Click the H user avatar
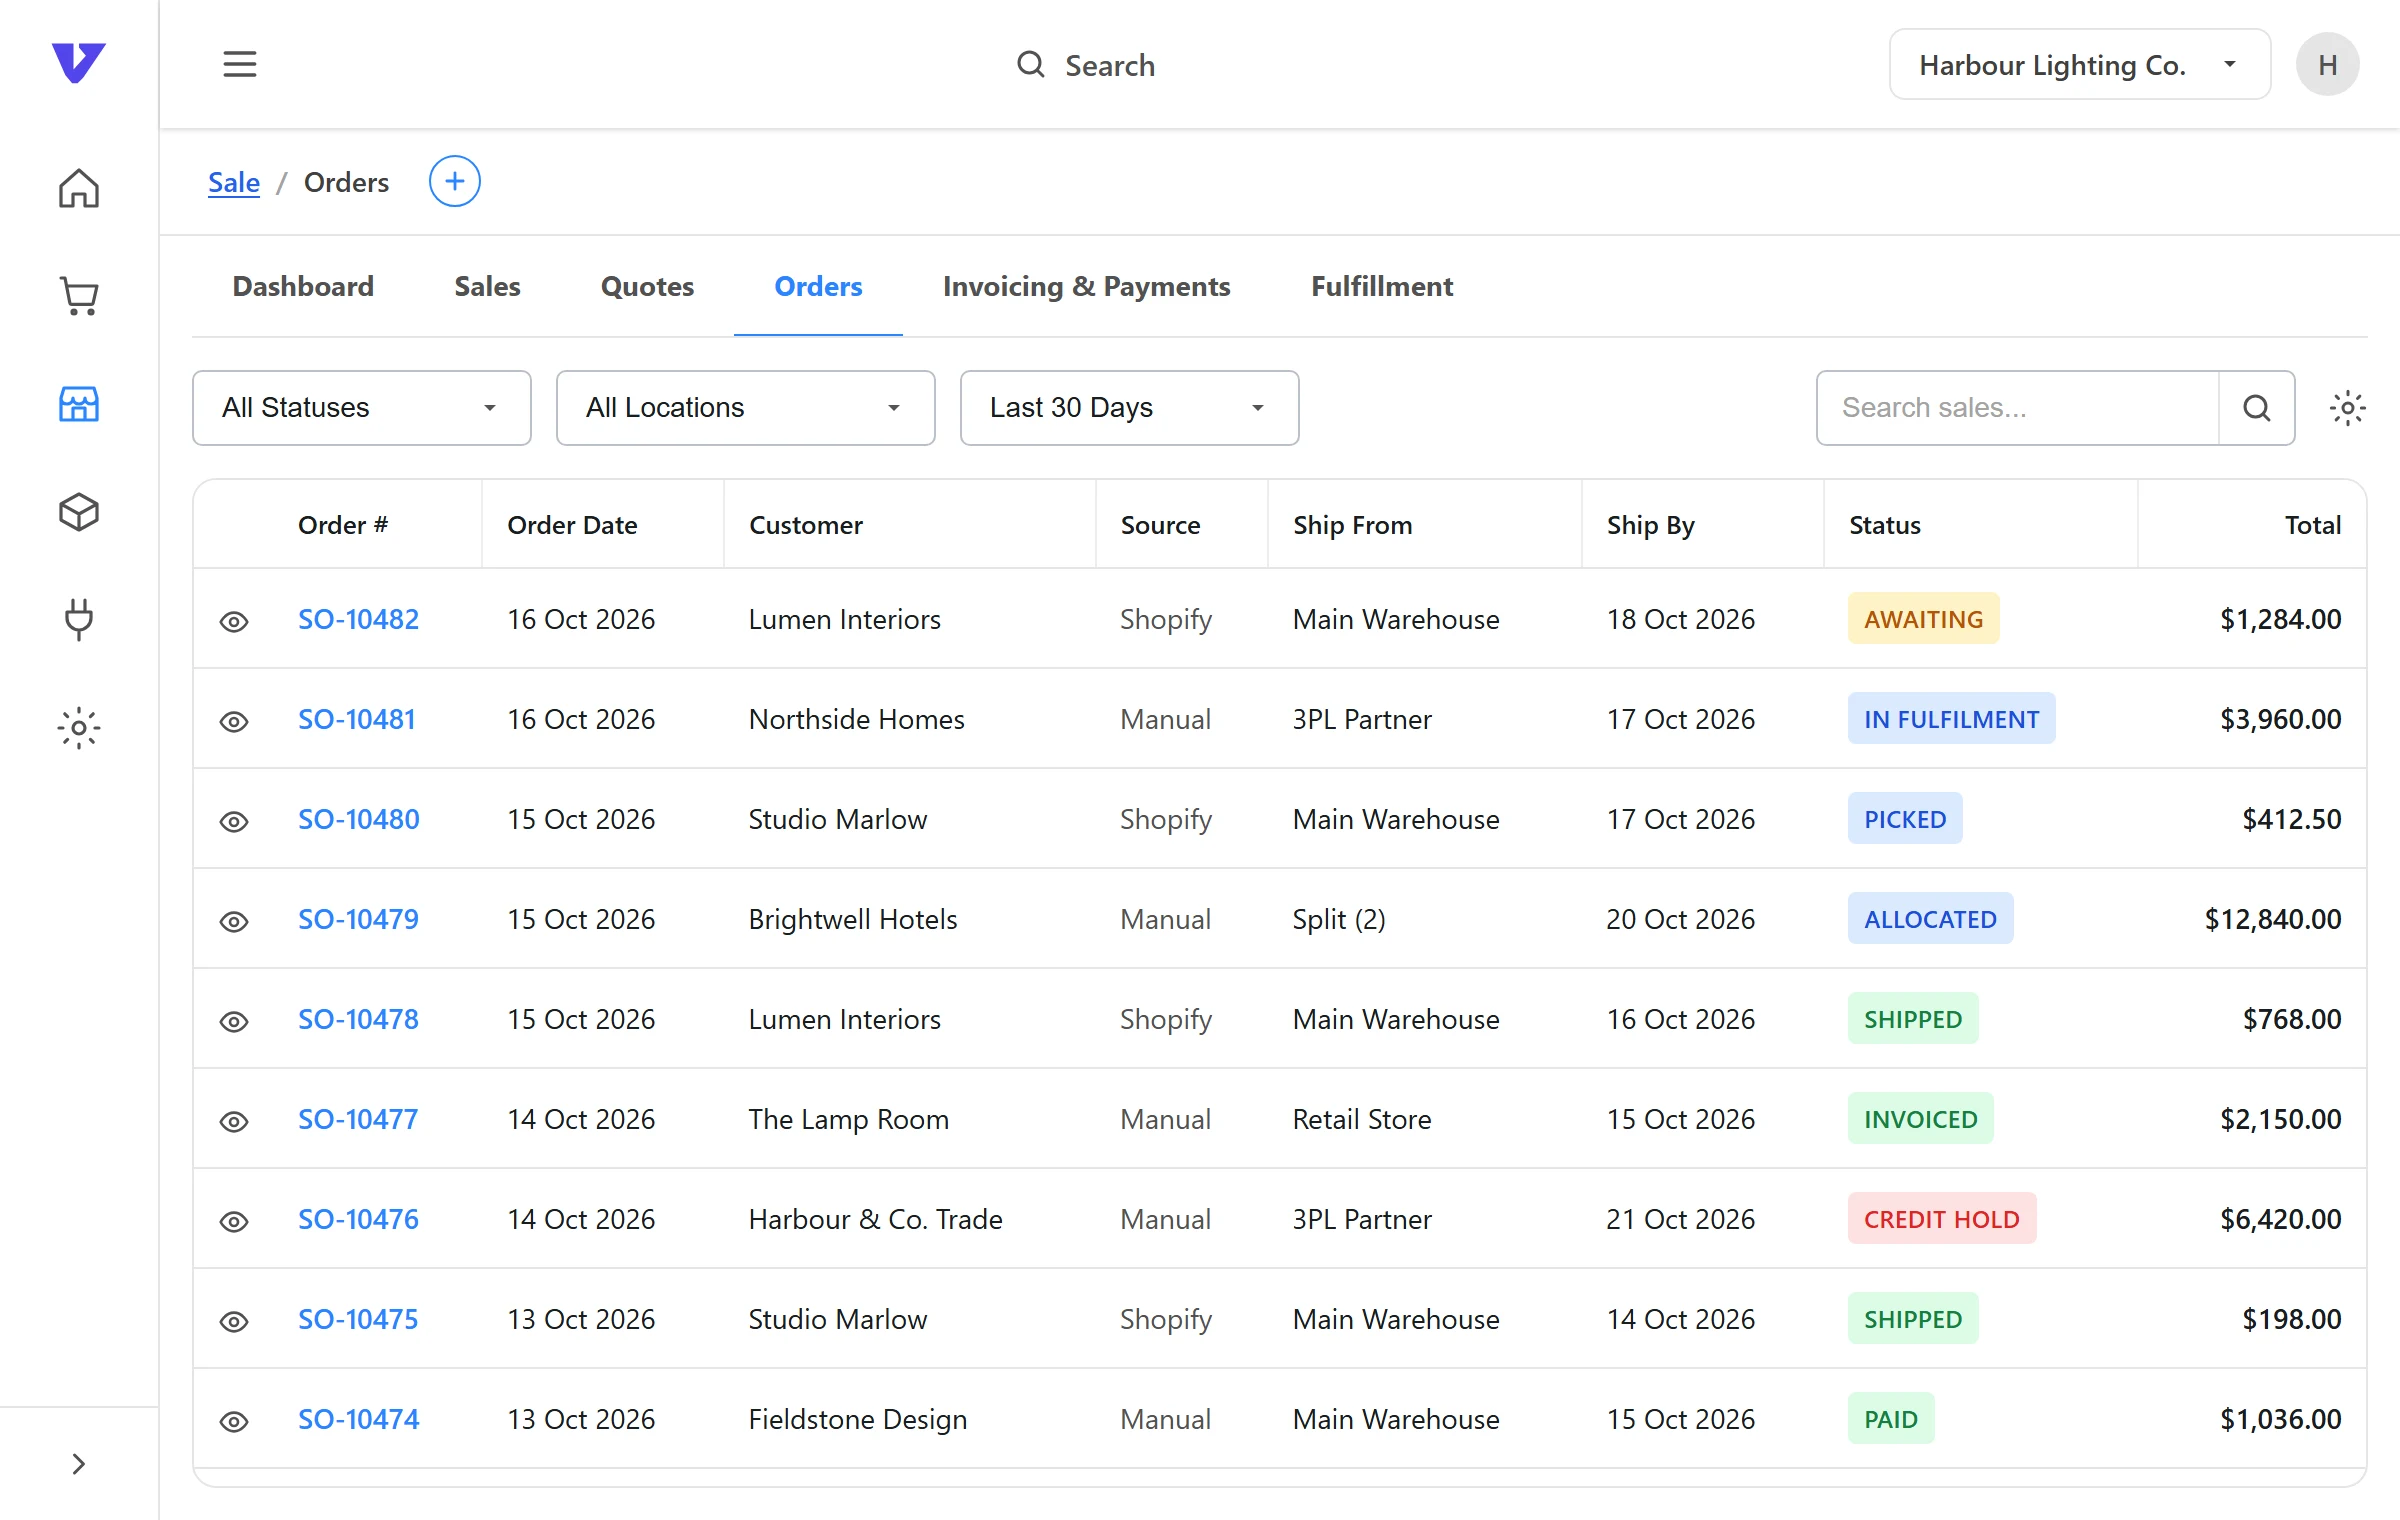The image size is (2400, 1520). [2327, 65]
